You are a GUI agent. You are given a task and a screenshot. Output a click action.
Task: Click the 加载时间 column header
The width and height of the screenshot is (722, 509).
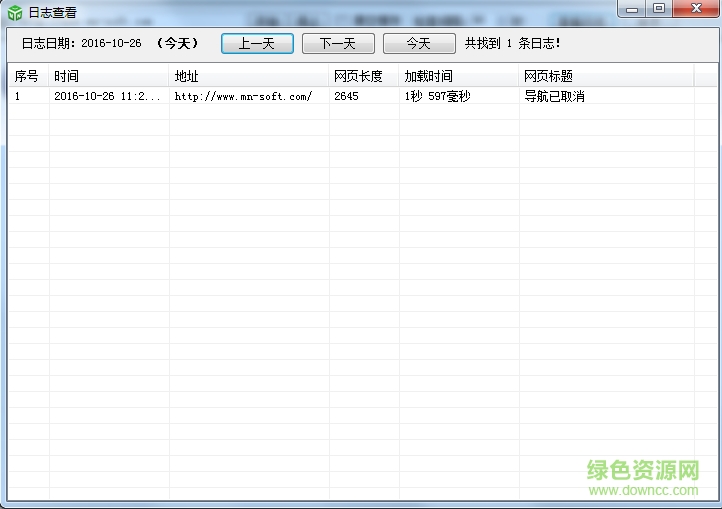(x=459, y=76)
